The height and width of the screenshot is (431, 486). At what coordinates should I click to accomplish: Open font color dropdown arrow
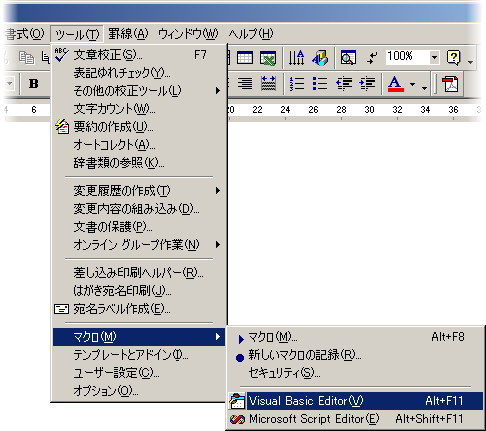tap(412, 84)
